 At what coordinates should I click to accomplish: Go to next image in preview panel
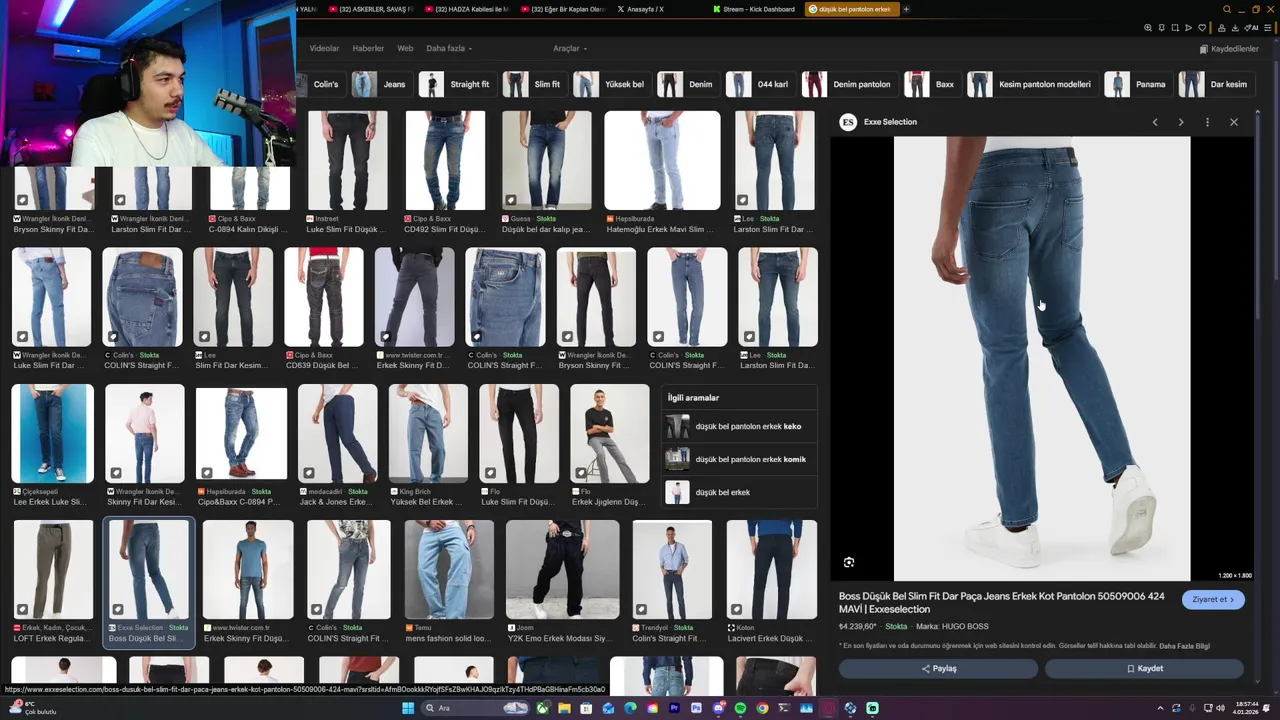[x=1181, y=122]
